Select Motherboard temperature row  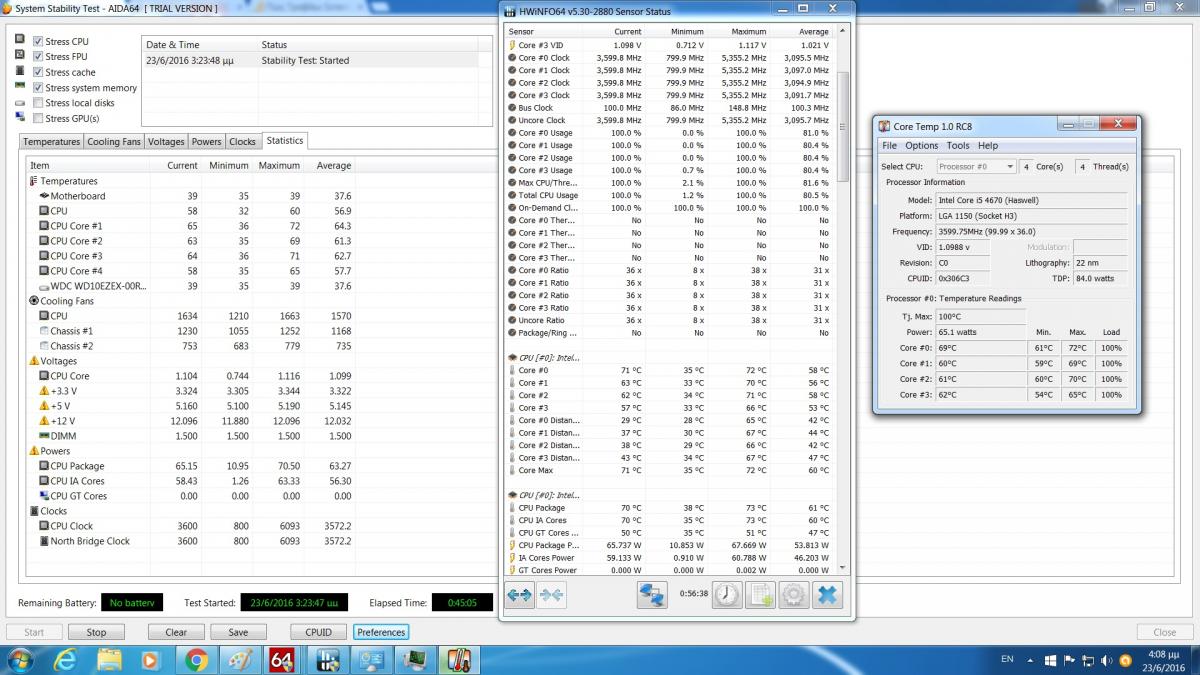[x=190, y=196]
